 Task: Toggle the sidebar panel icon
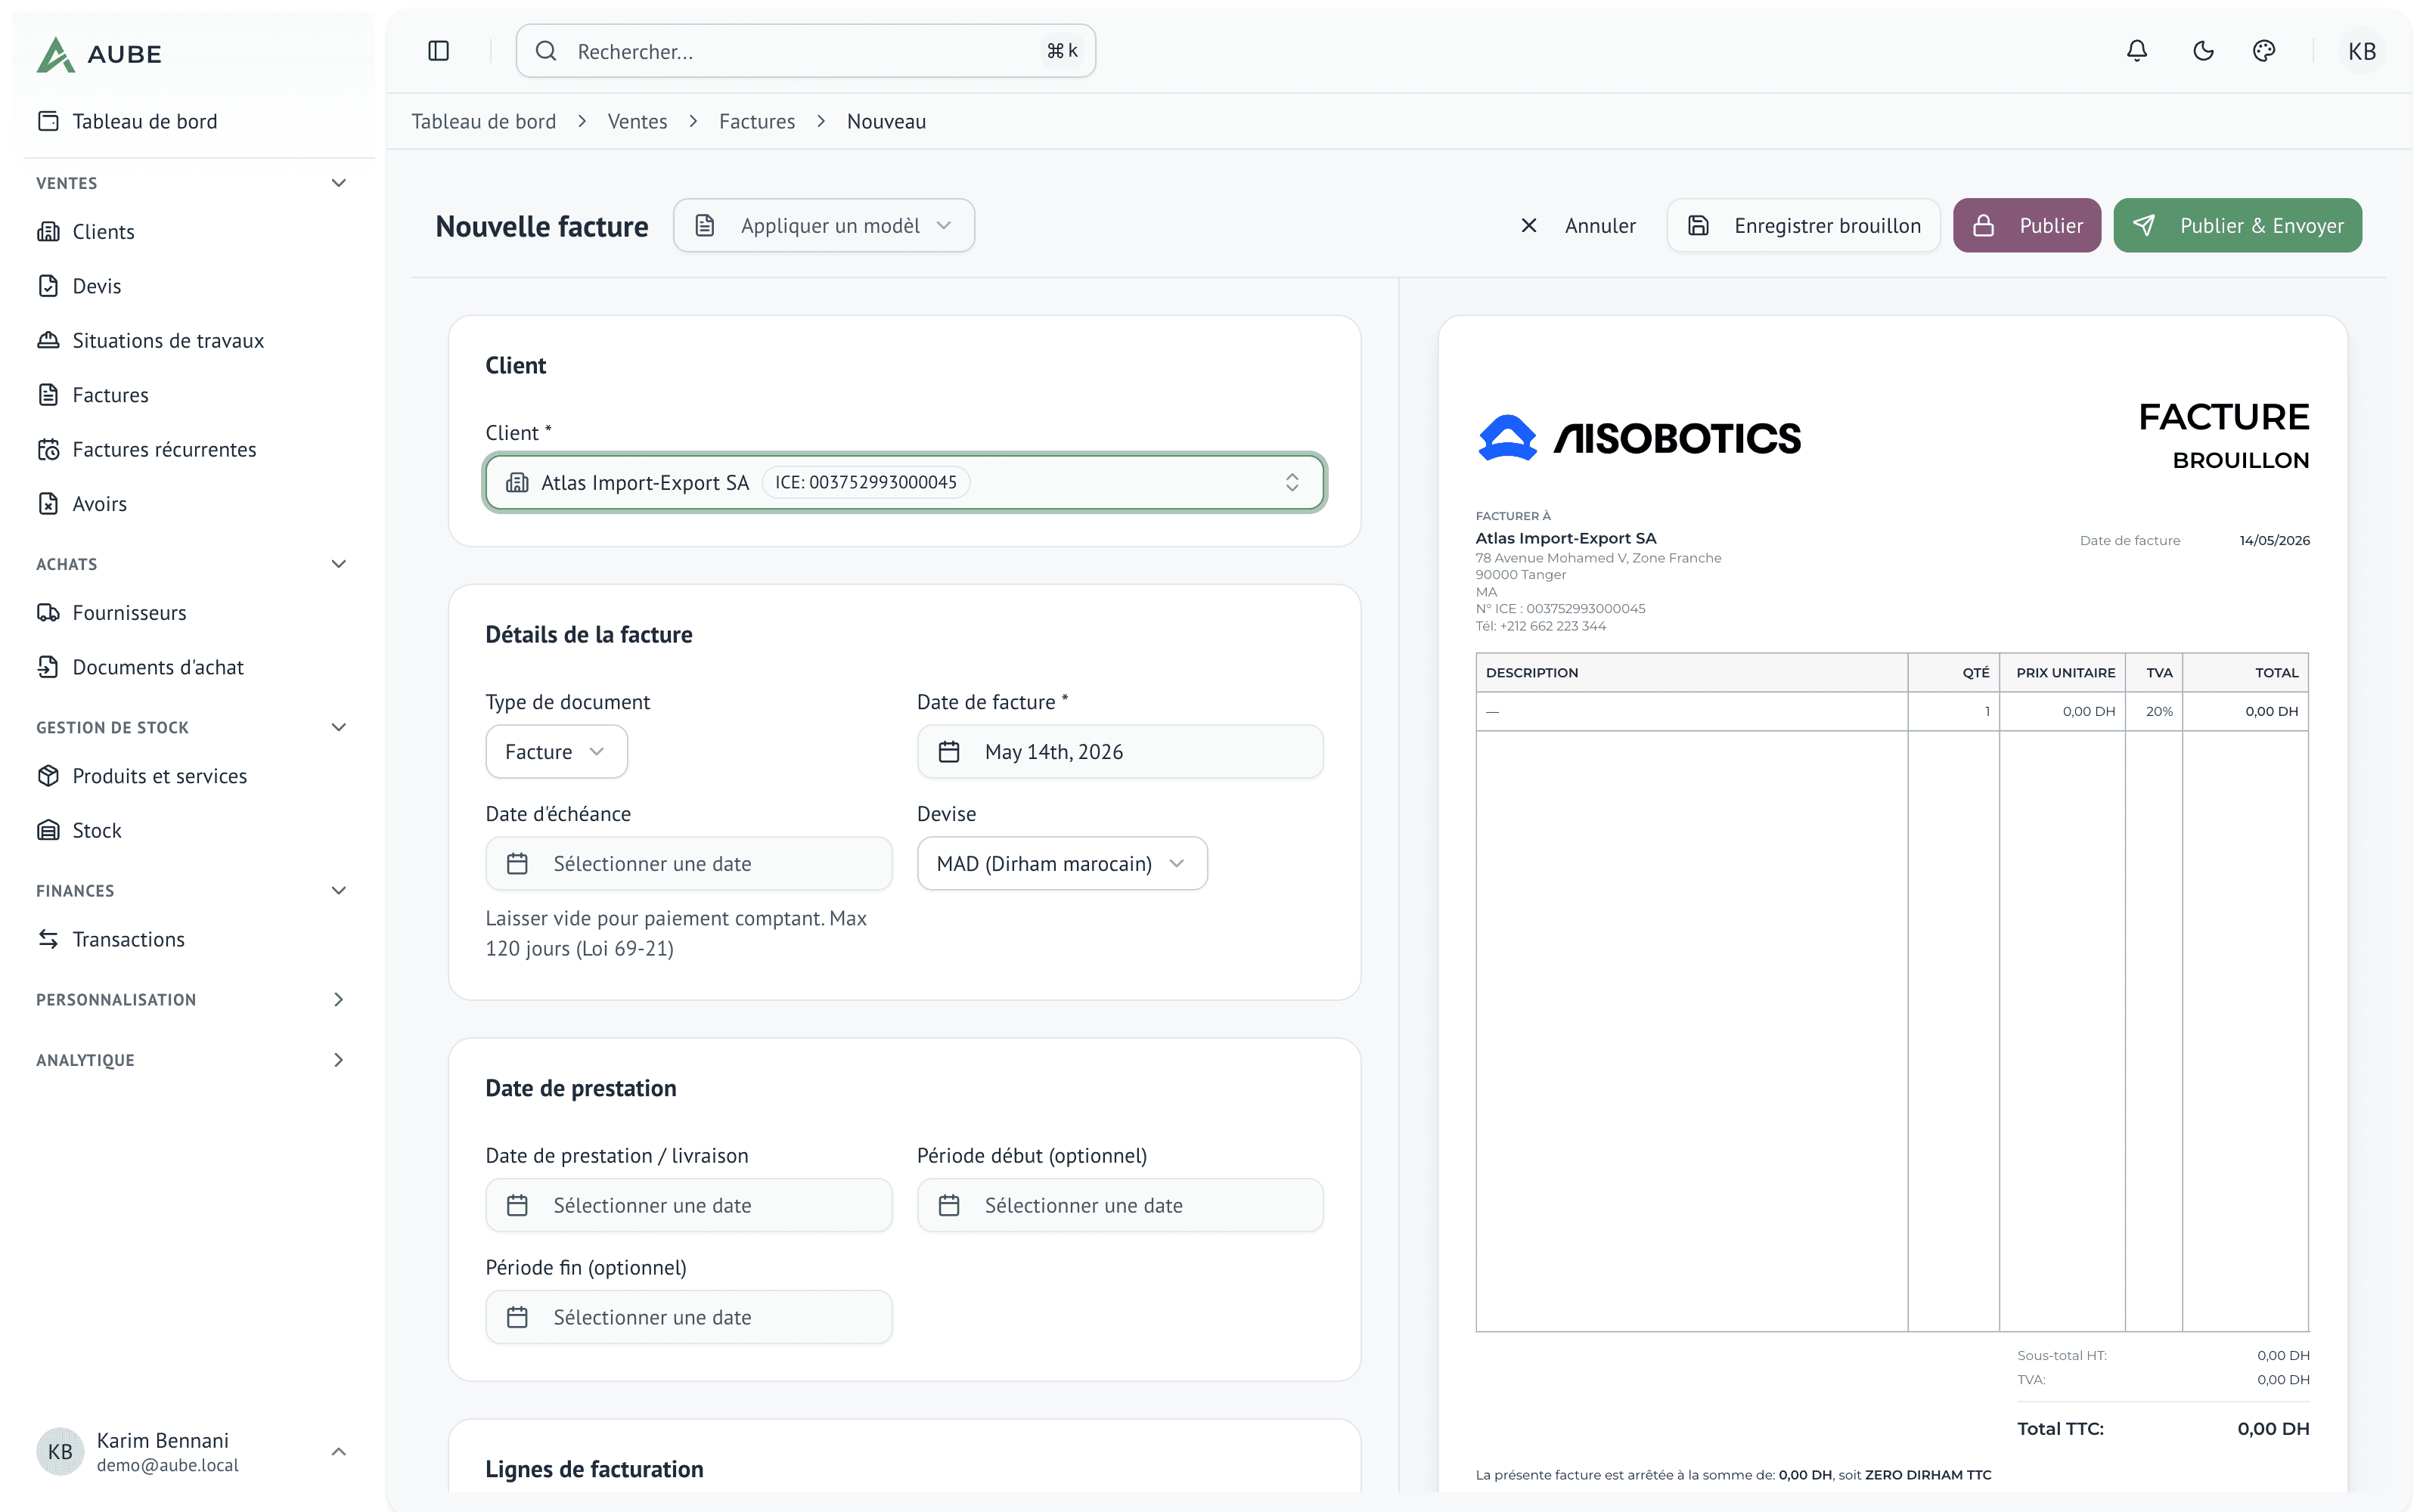pyautogui.click(x=438, y=51)
